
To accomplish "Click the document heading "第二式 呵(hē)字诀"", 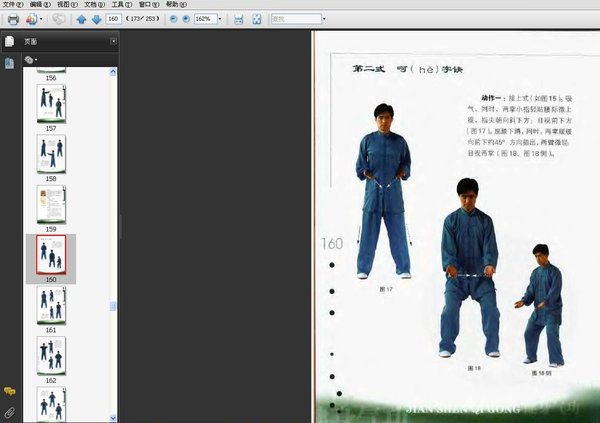I will tap(408, 69).
